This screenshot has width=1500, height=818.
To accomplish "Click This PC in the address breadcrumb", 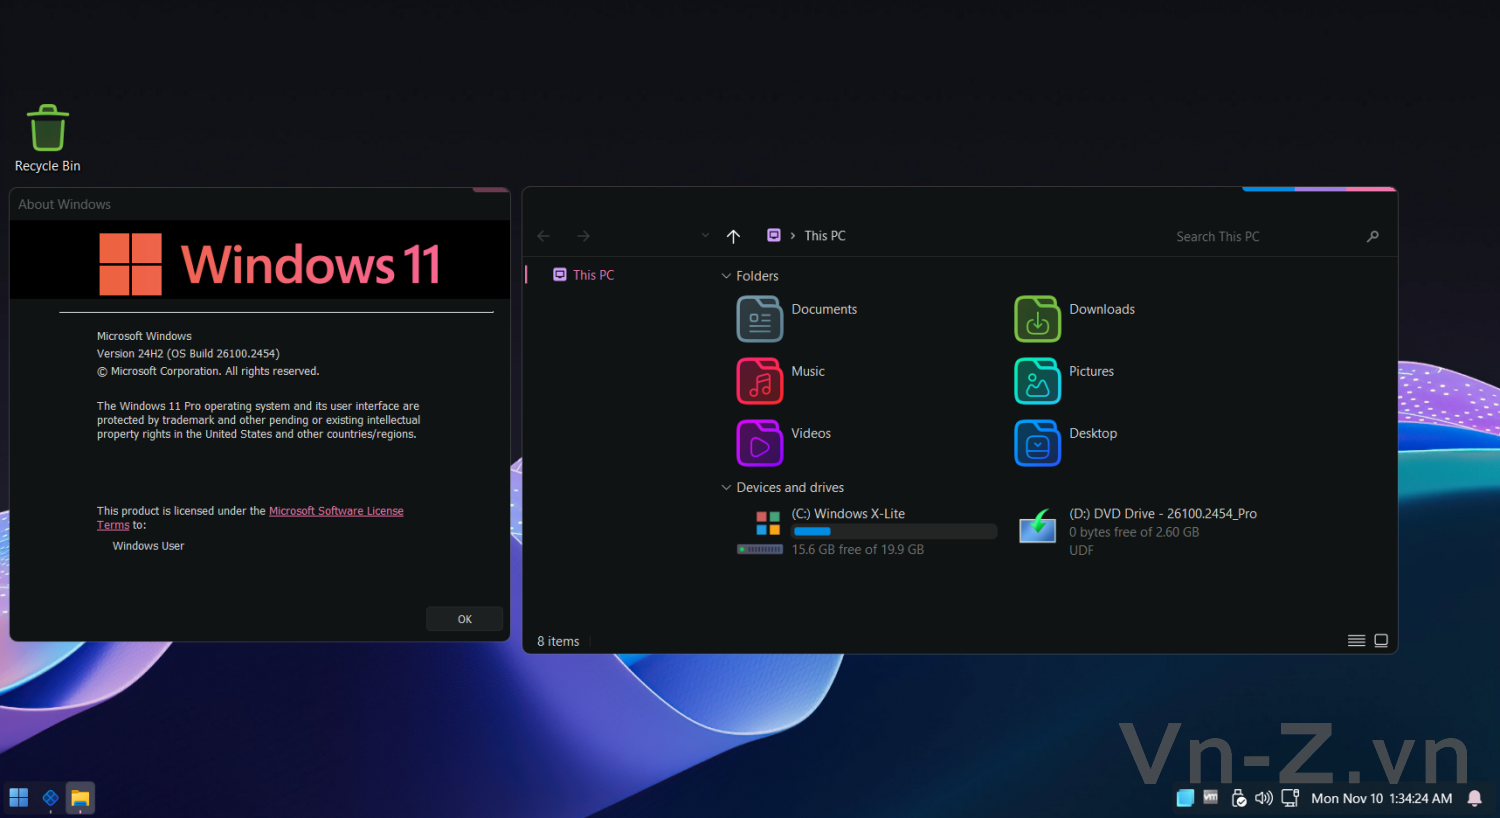I will 824,236.
